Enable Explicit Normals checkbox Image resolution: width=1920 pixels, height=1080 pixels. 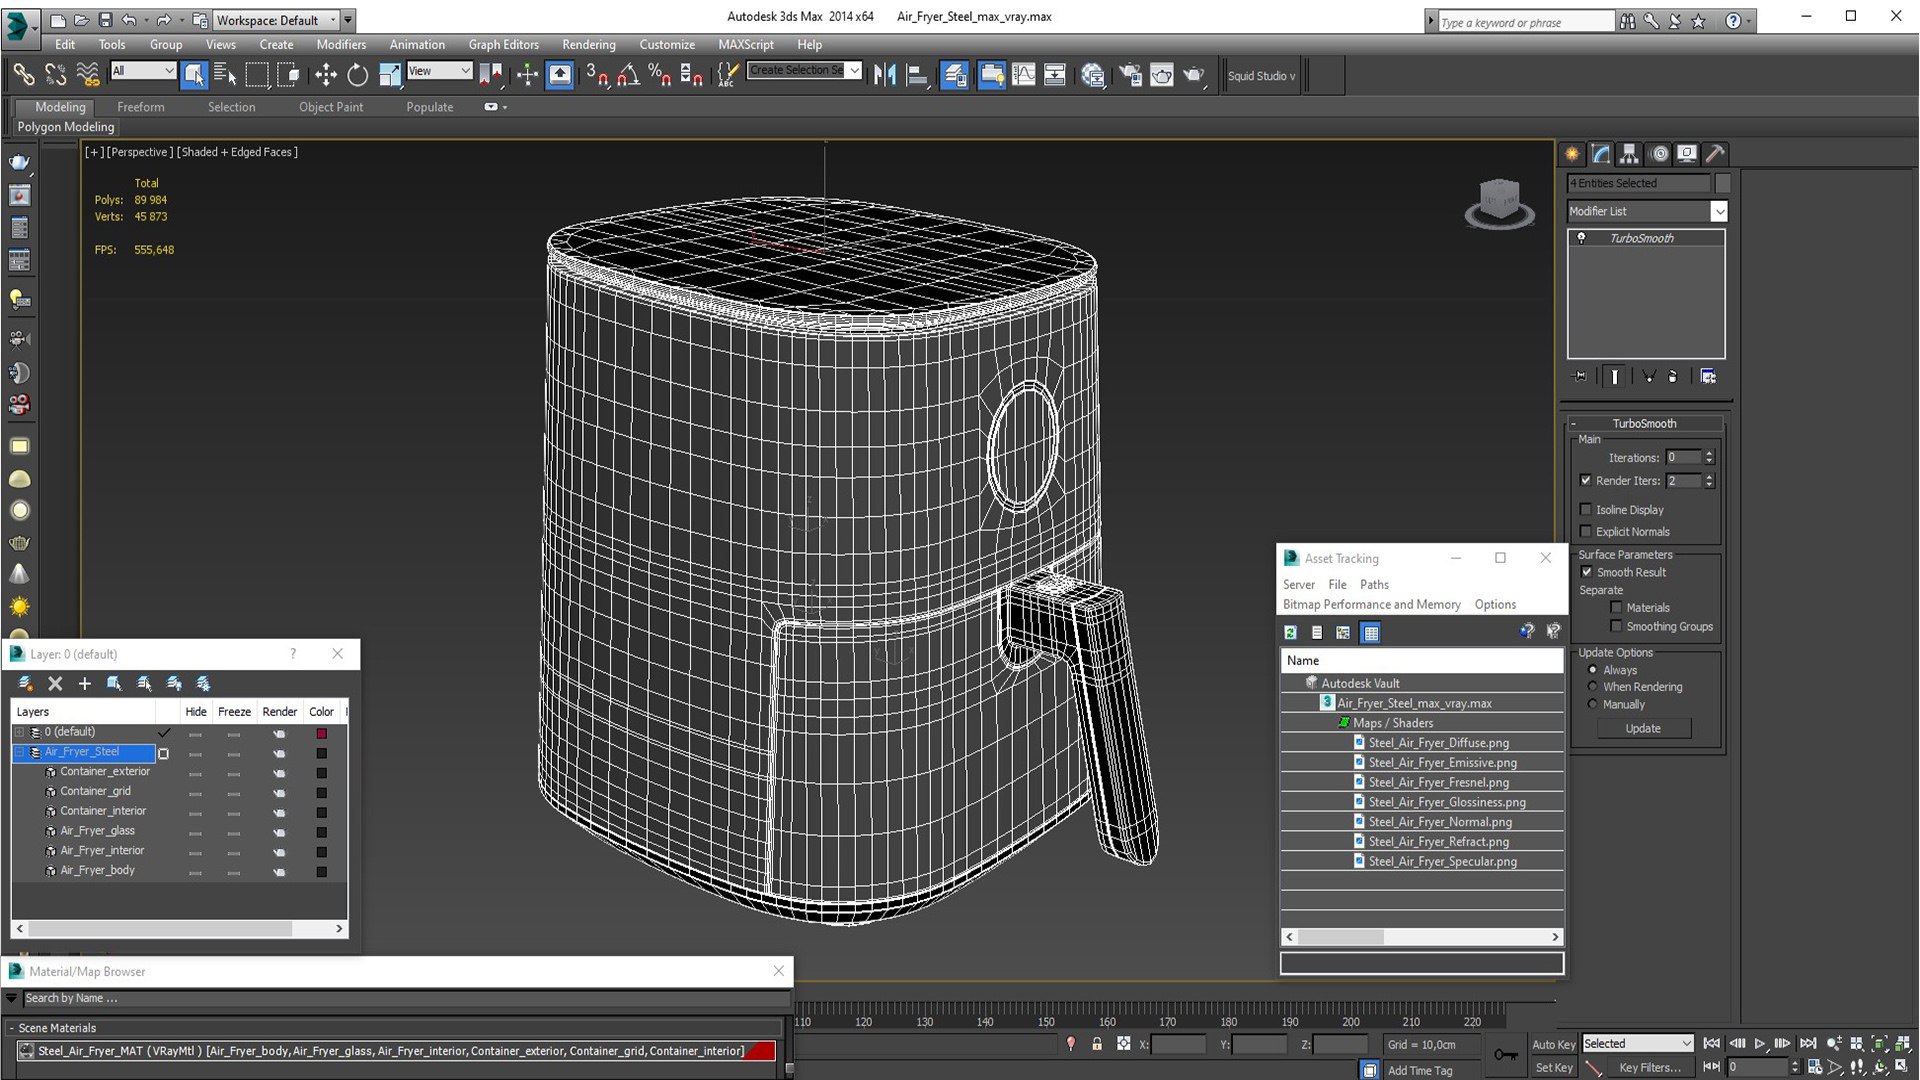click(1586, 532)
